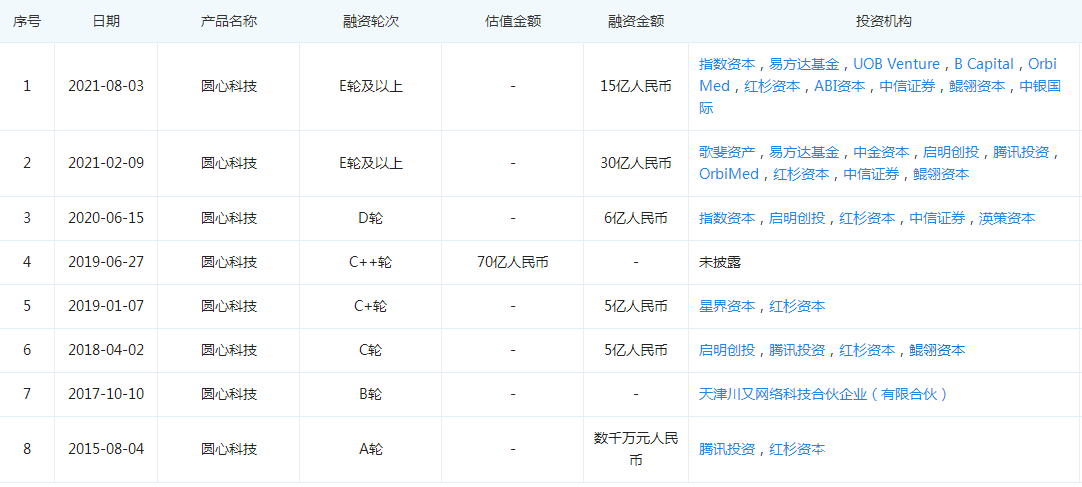Viewport: 1082px width, 487px height.
Task: Select the date cell 2019-06-27
Action: tap(106, 262)
